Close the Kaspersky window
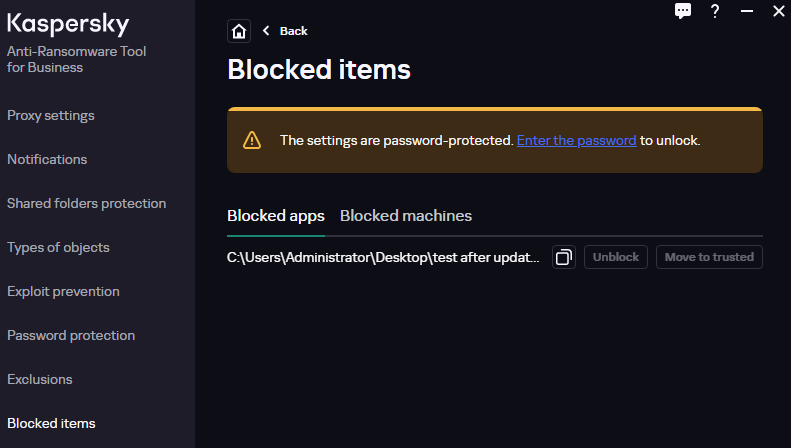The image size is (791, 448). pyautogui.click(x=778, y=11)
